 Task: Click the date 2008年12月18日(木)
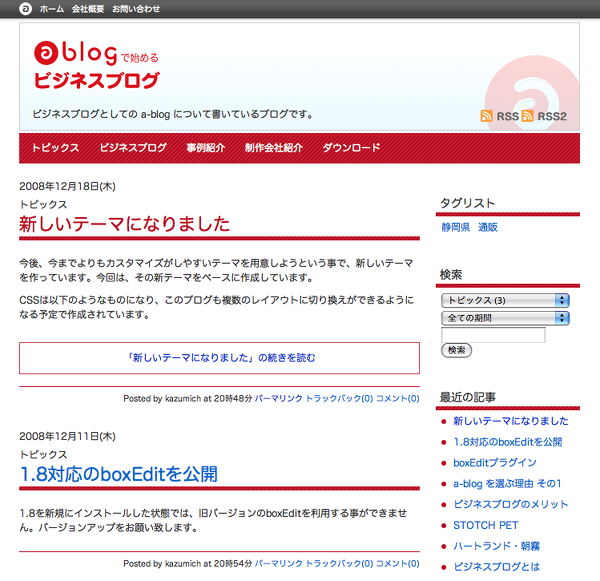(67, 186)
